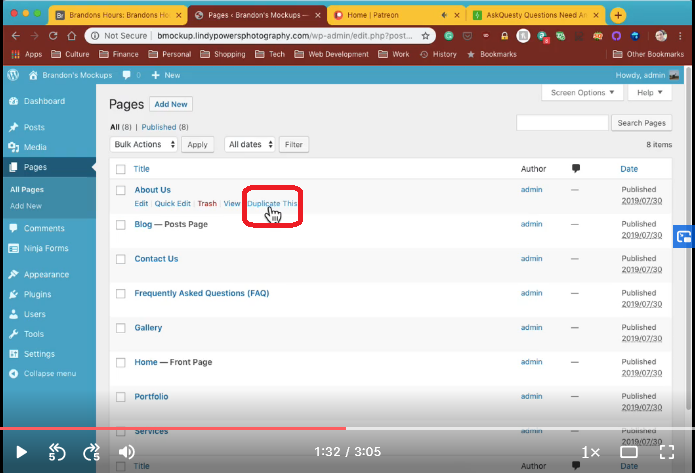Open the Chrome three-dot menu
The image size is (695, 473).
680,36
